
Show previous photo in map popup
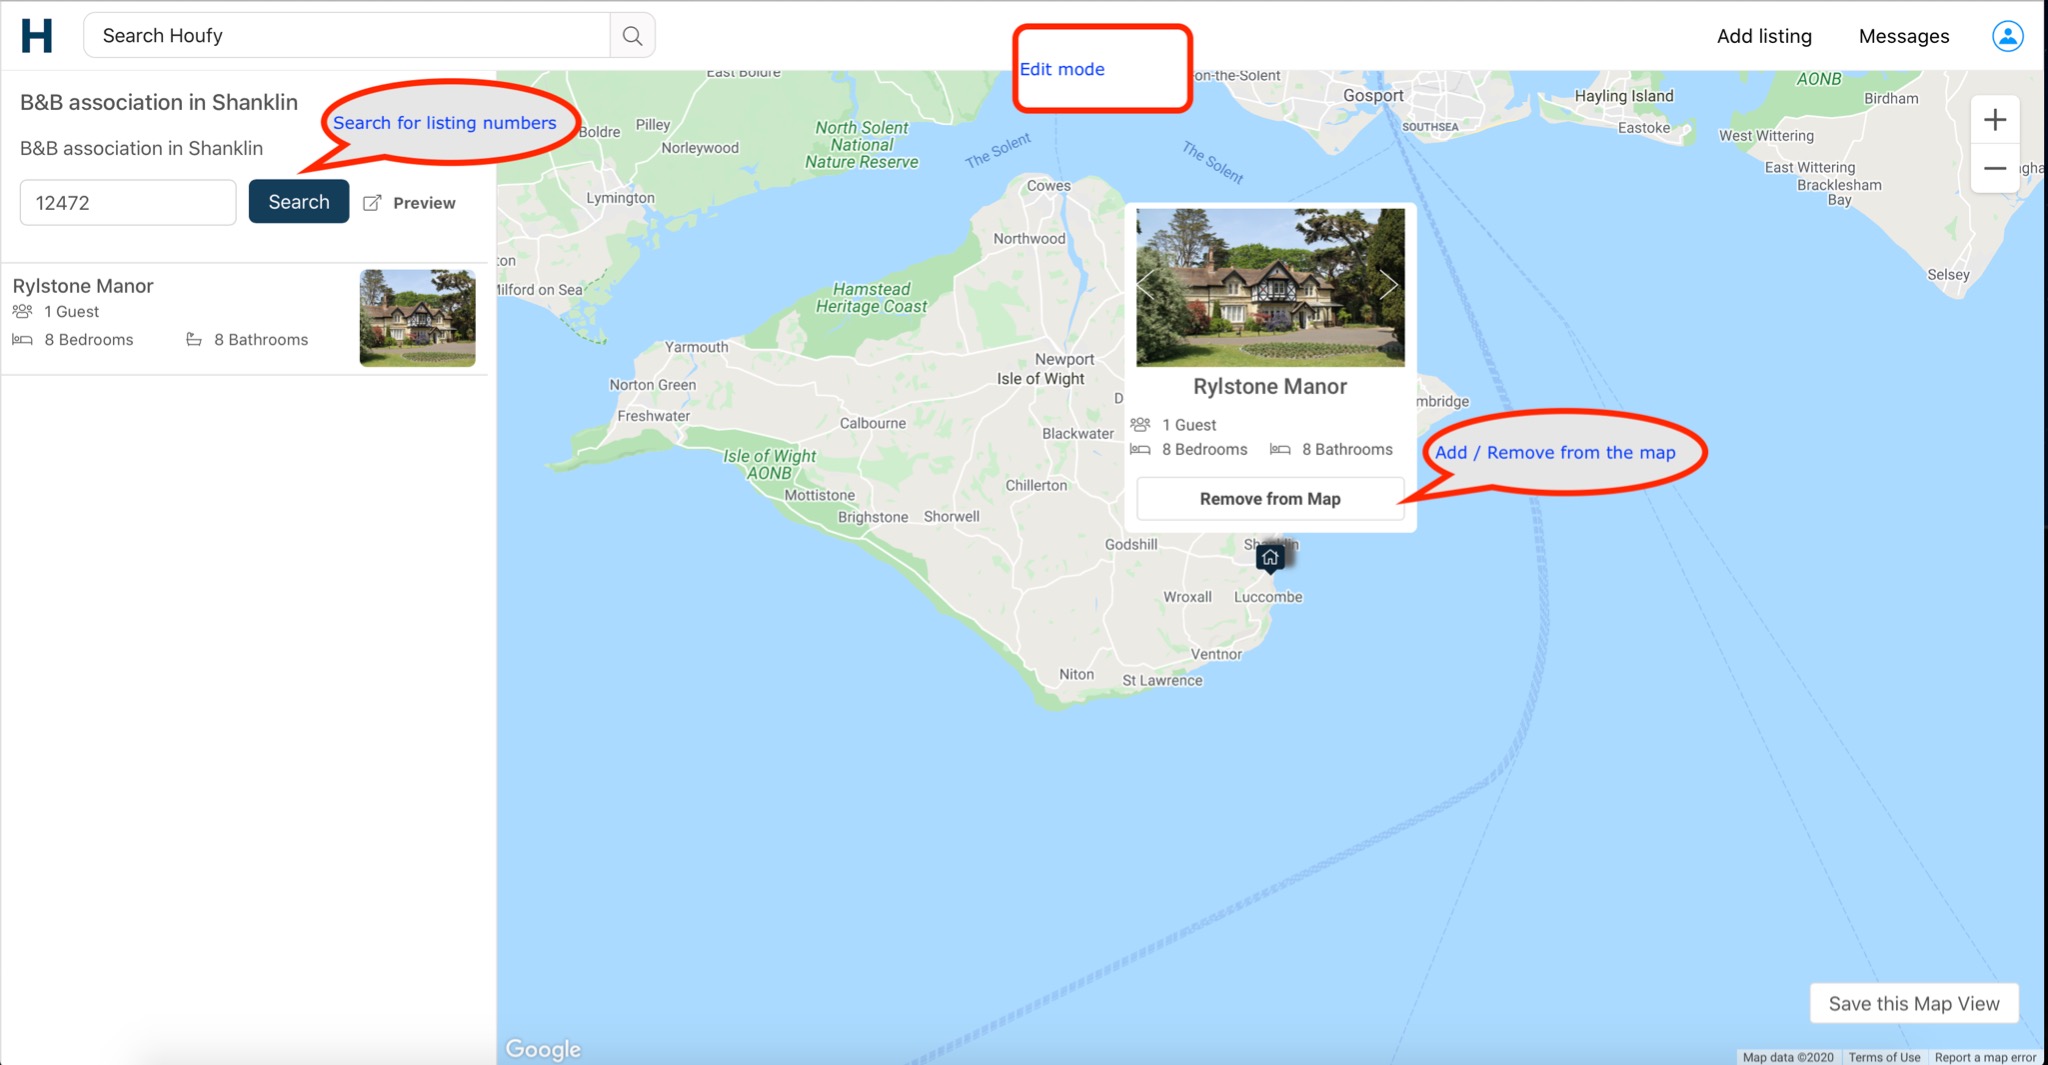click(1148, 285)
